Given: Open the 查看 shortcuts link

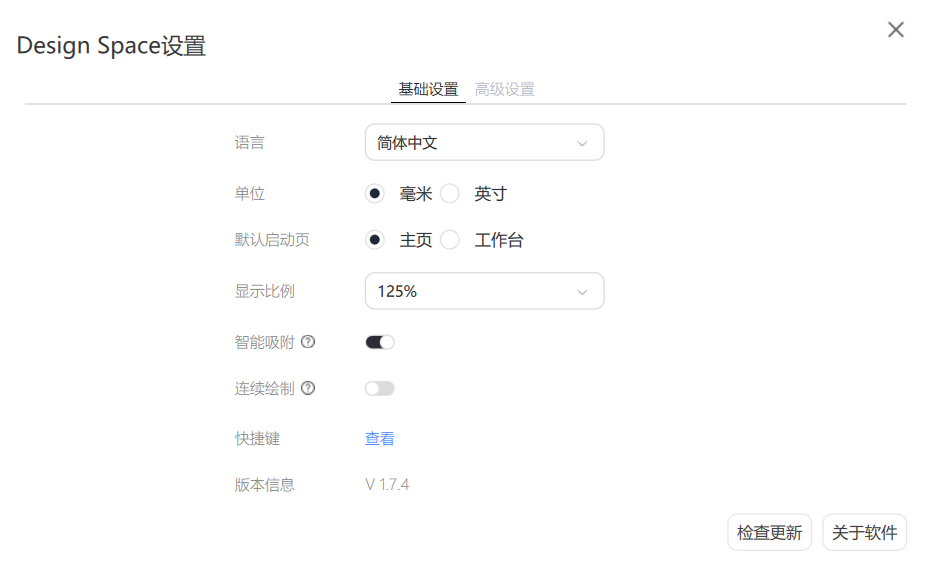Looking at the screenshot, I should 380,439.
